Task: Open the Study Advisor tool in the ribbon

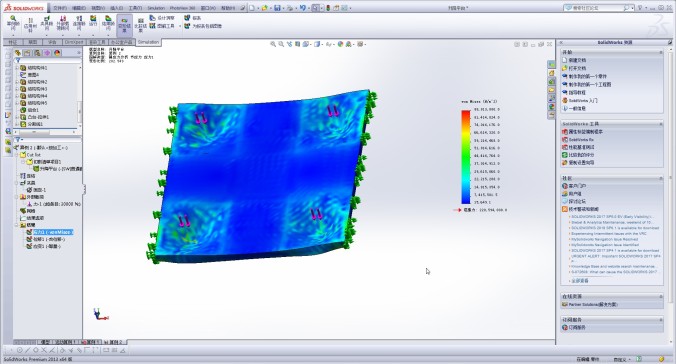Action: pyautogui.click(x=13, y=23)
